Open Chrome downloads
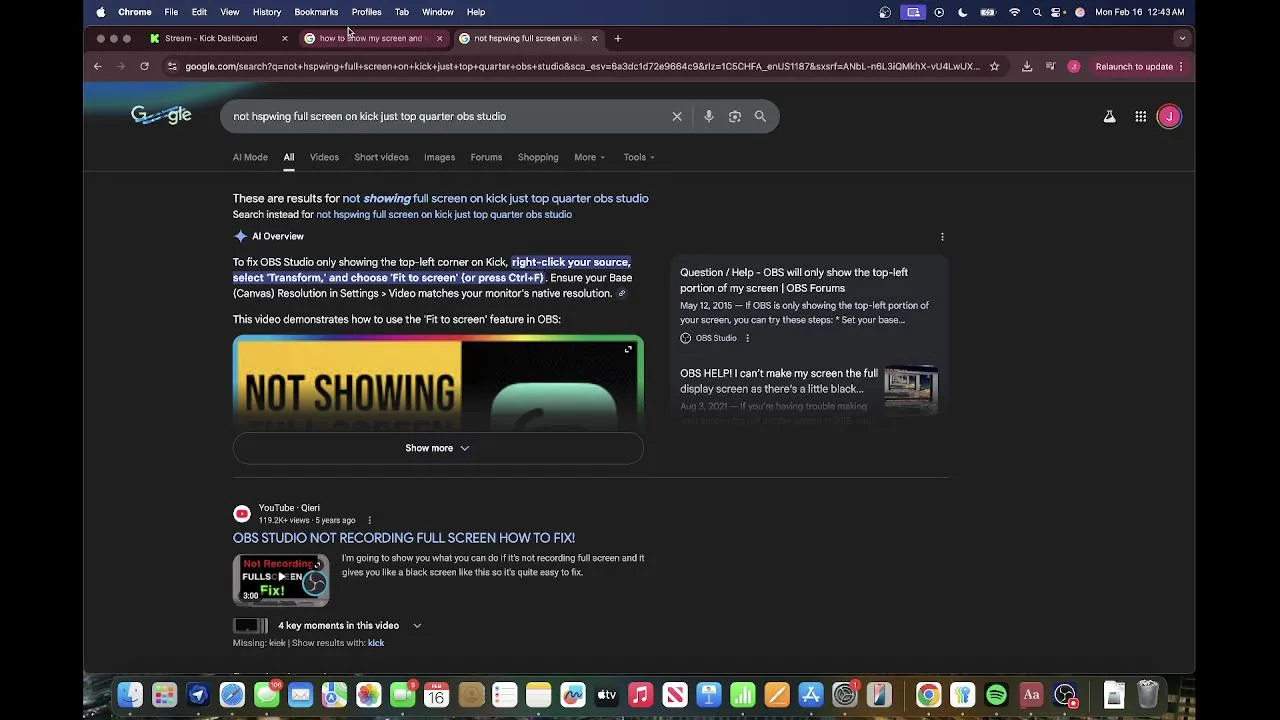 point(1027,66)
